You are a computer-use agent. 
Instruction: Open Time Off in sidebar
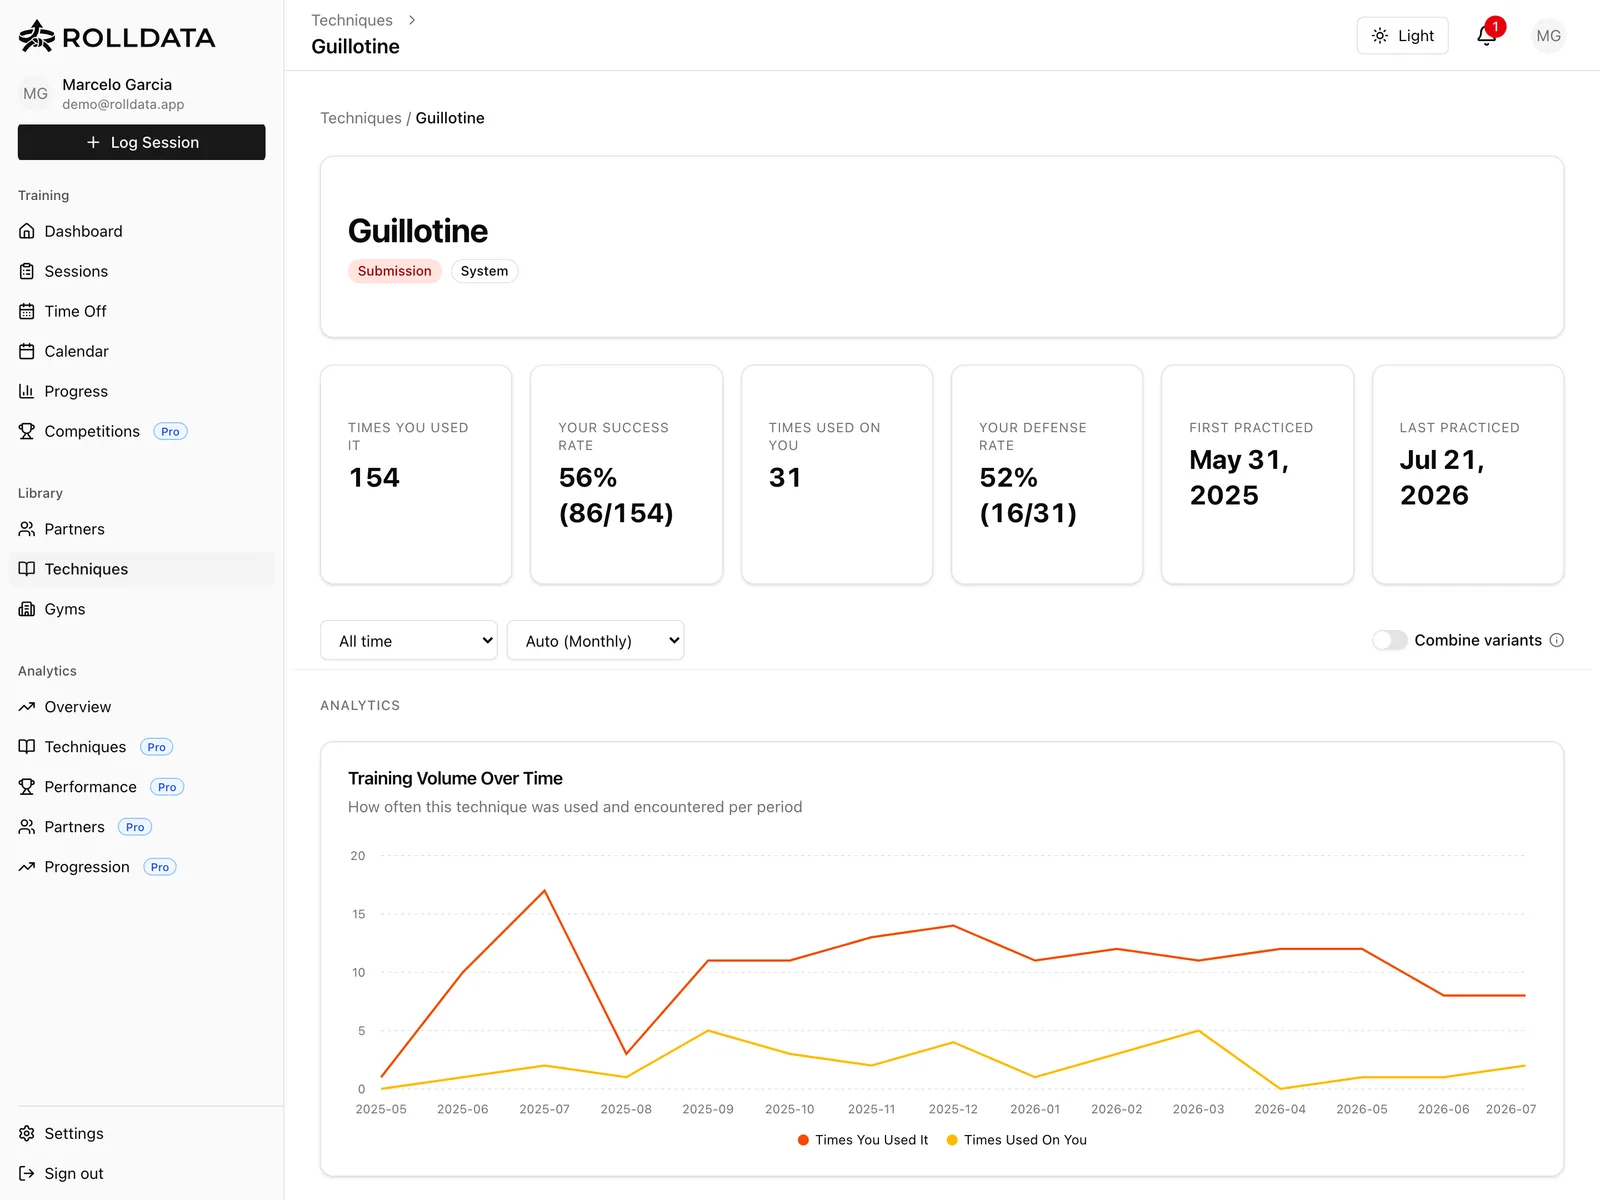(141, 311)
